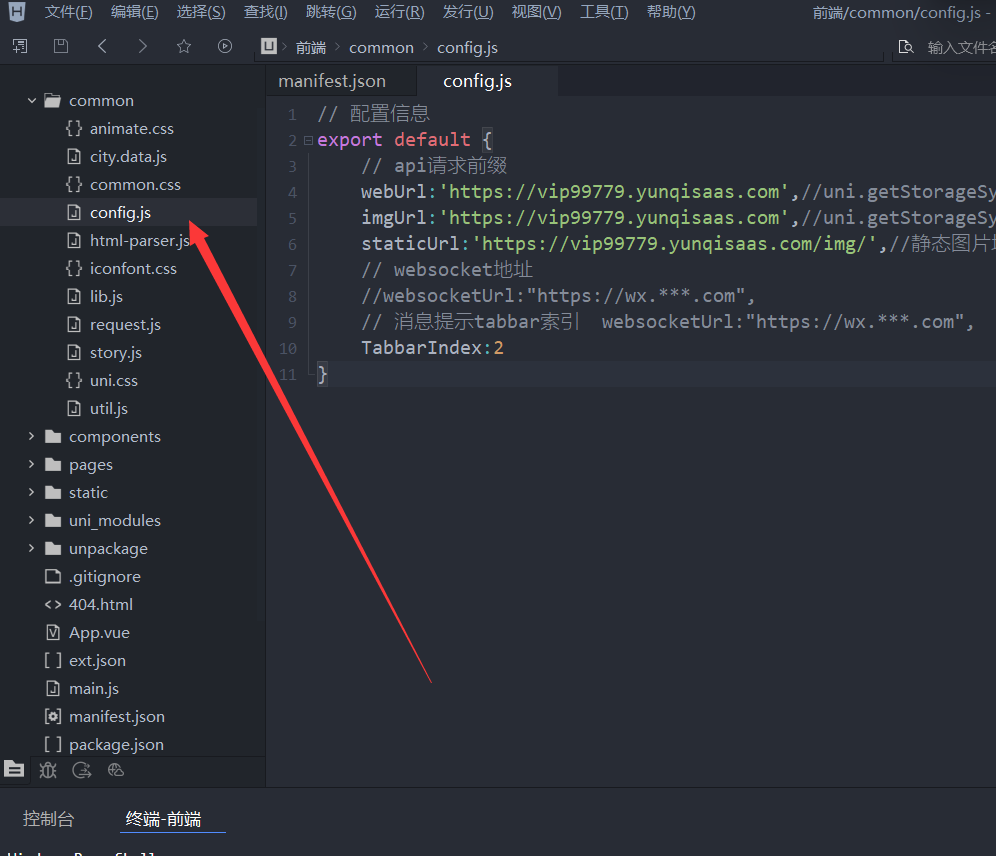The height and width of the screenshot is (856, 996).
Task: Expand the unpackage folder
Action: 32,548
